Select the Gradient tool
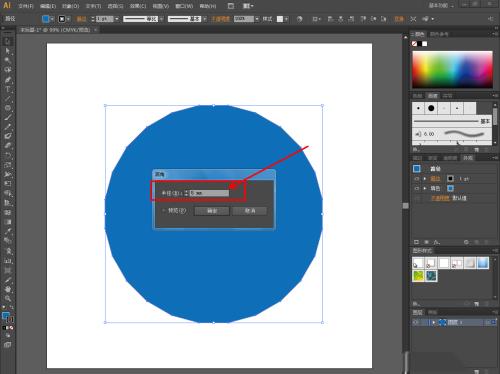This screenshot has width=500, height=374. click(8, 222)
